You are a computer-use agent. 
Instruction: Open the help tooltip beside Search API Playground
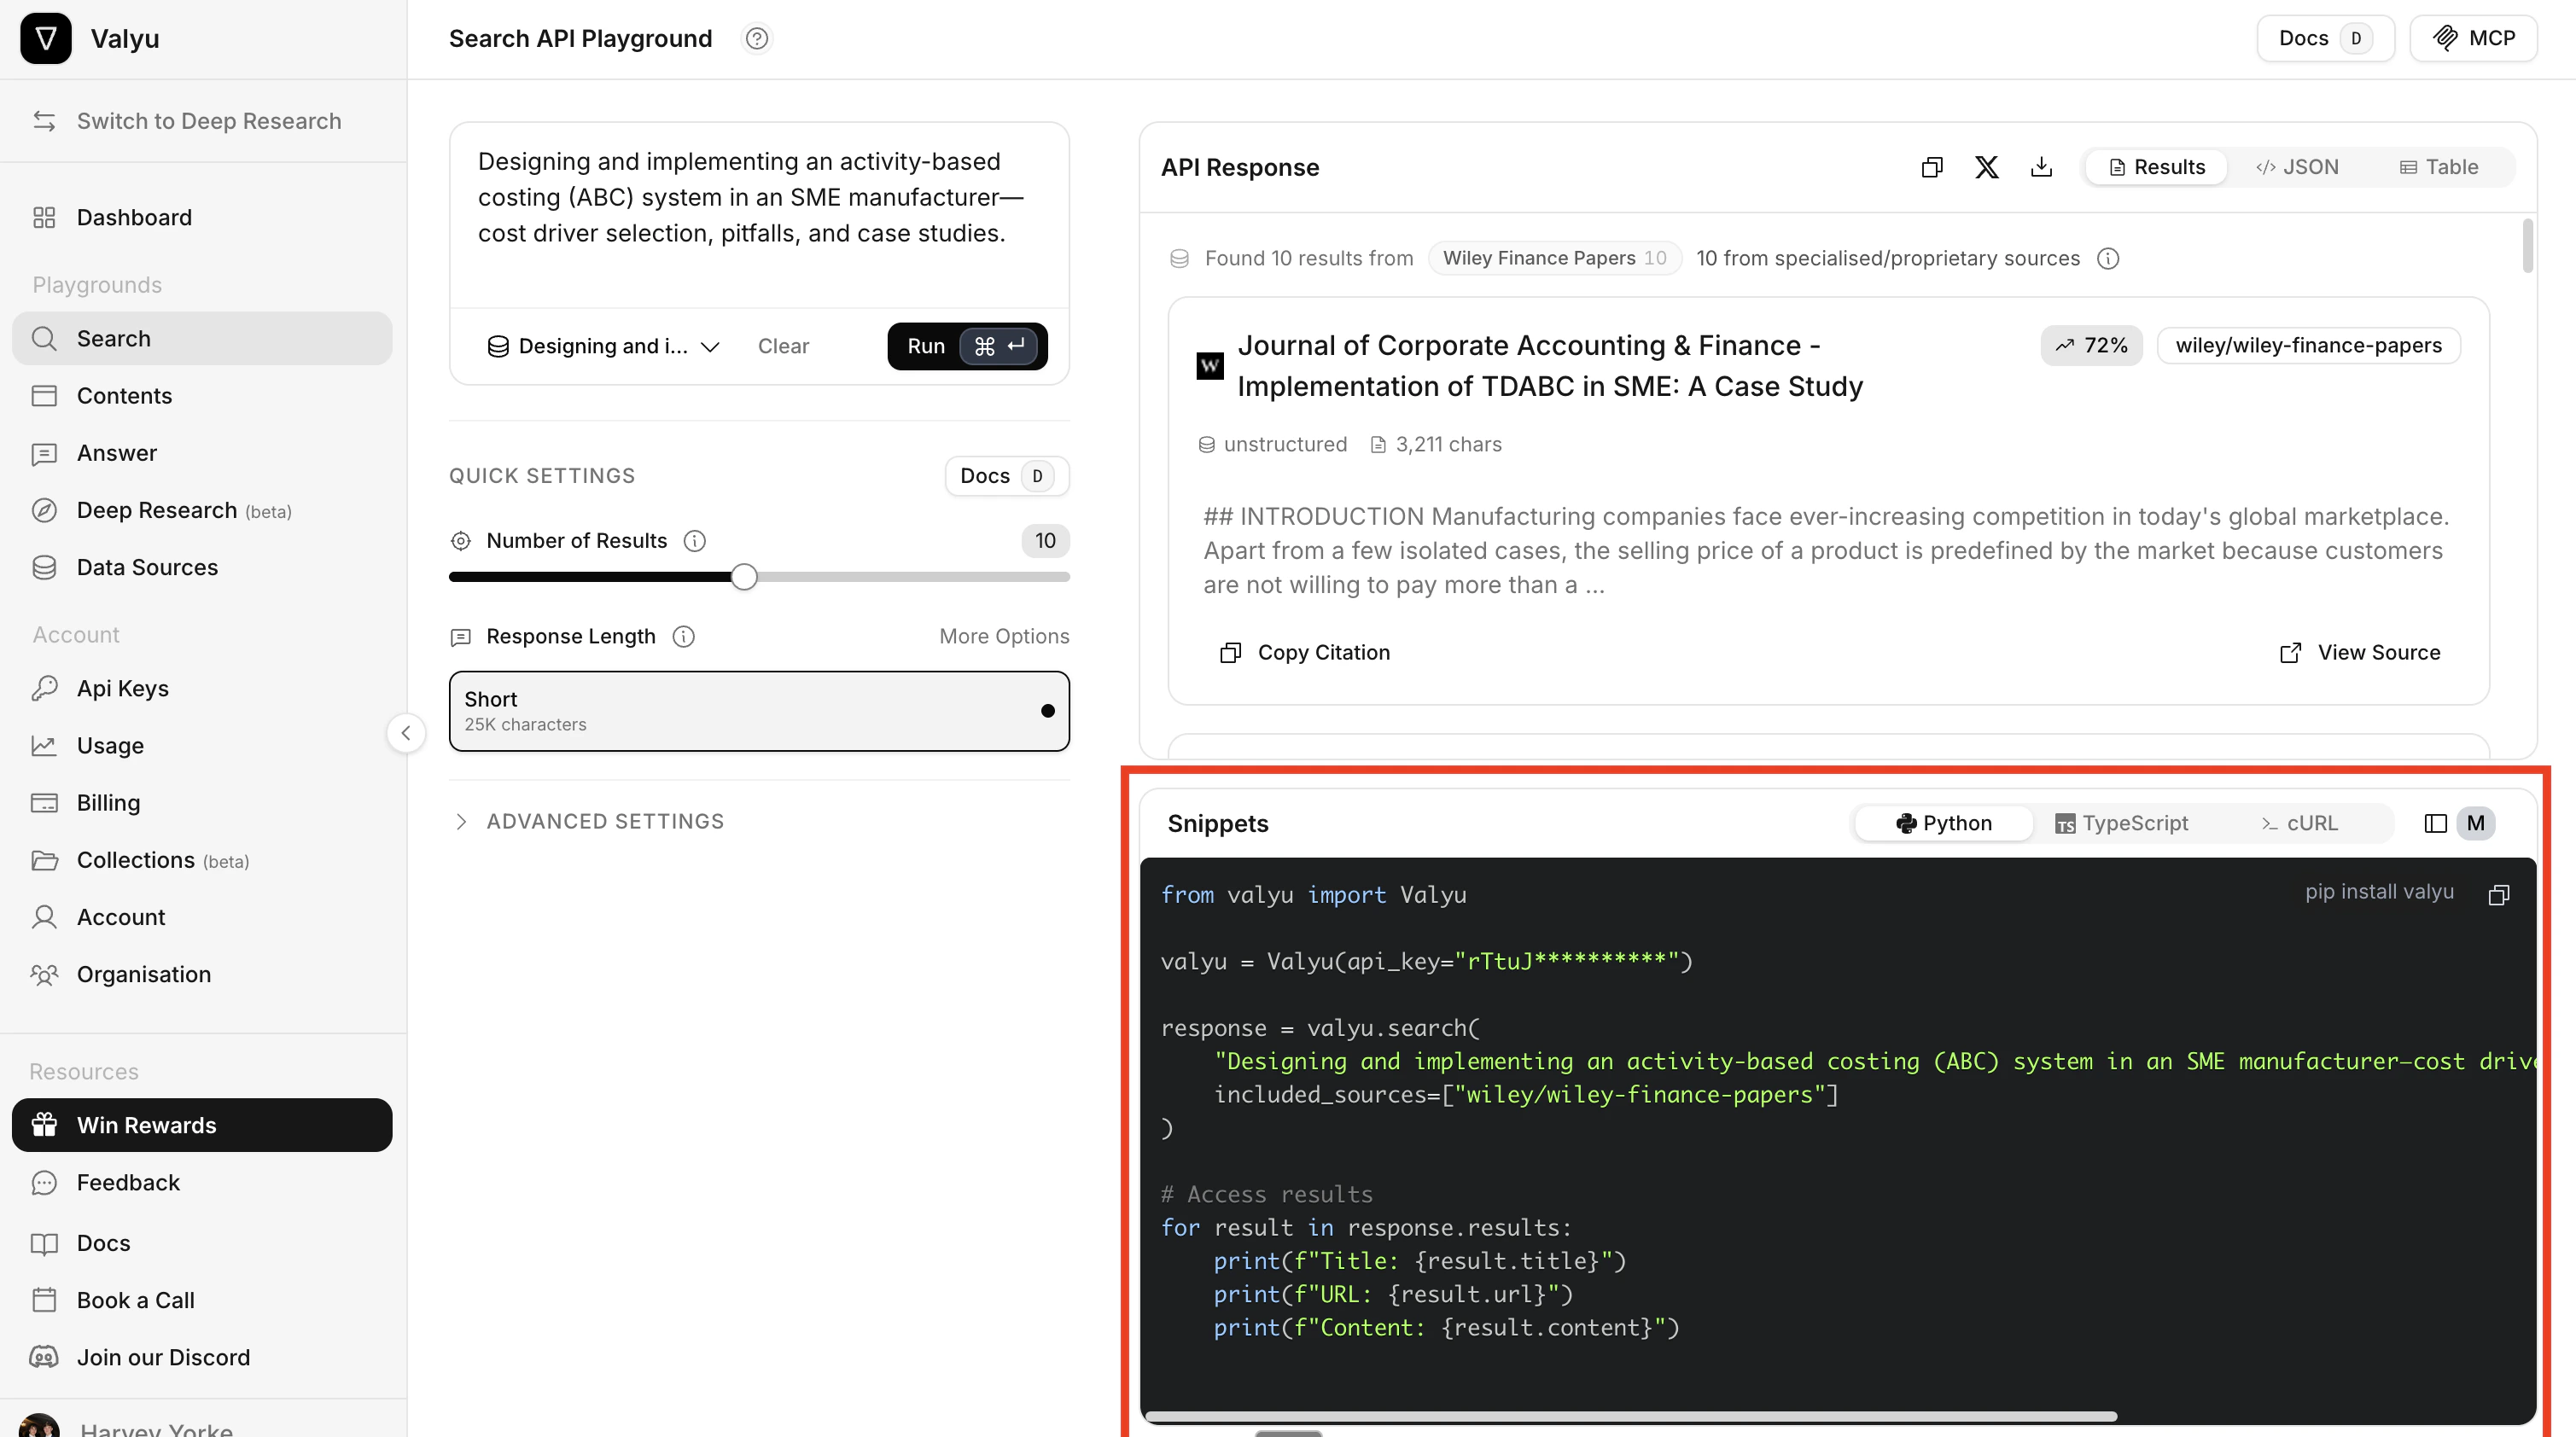pos(757,38)
